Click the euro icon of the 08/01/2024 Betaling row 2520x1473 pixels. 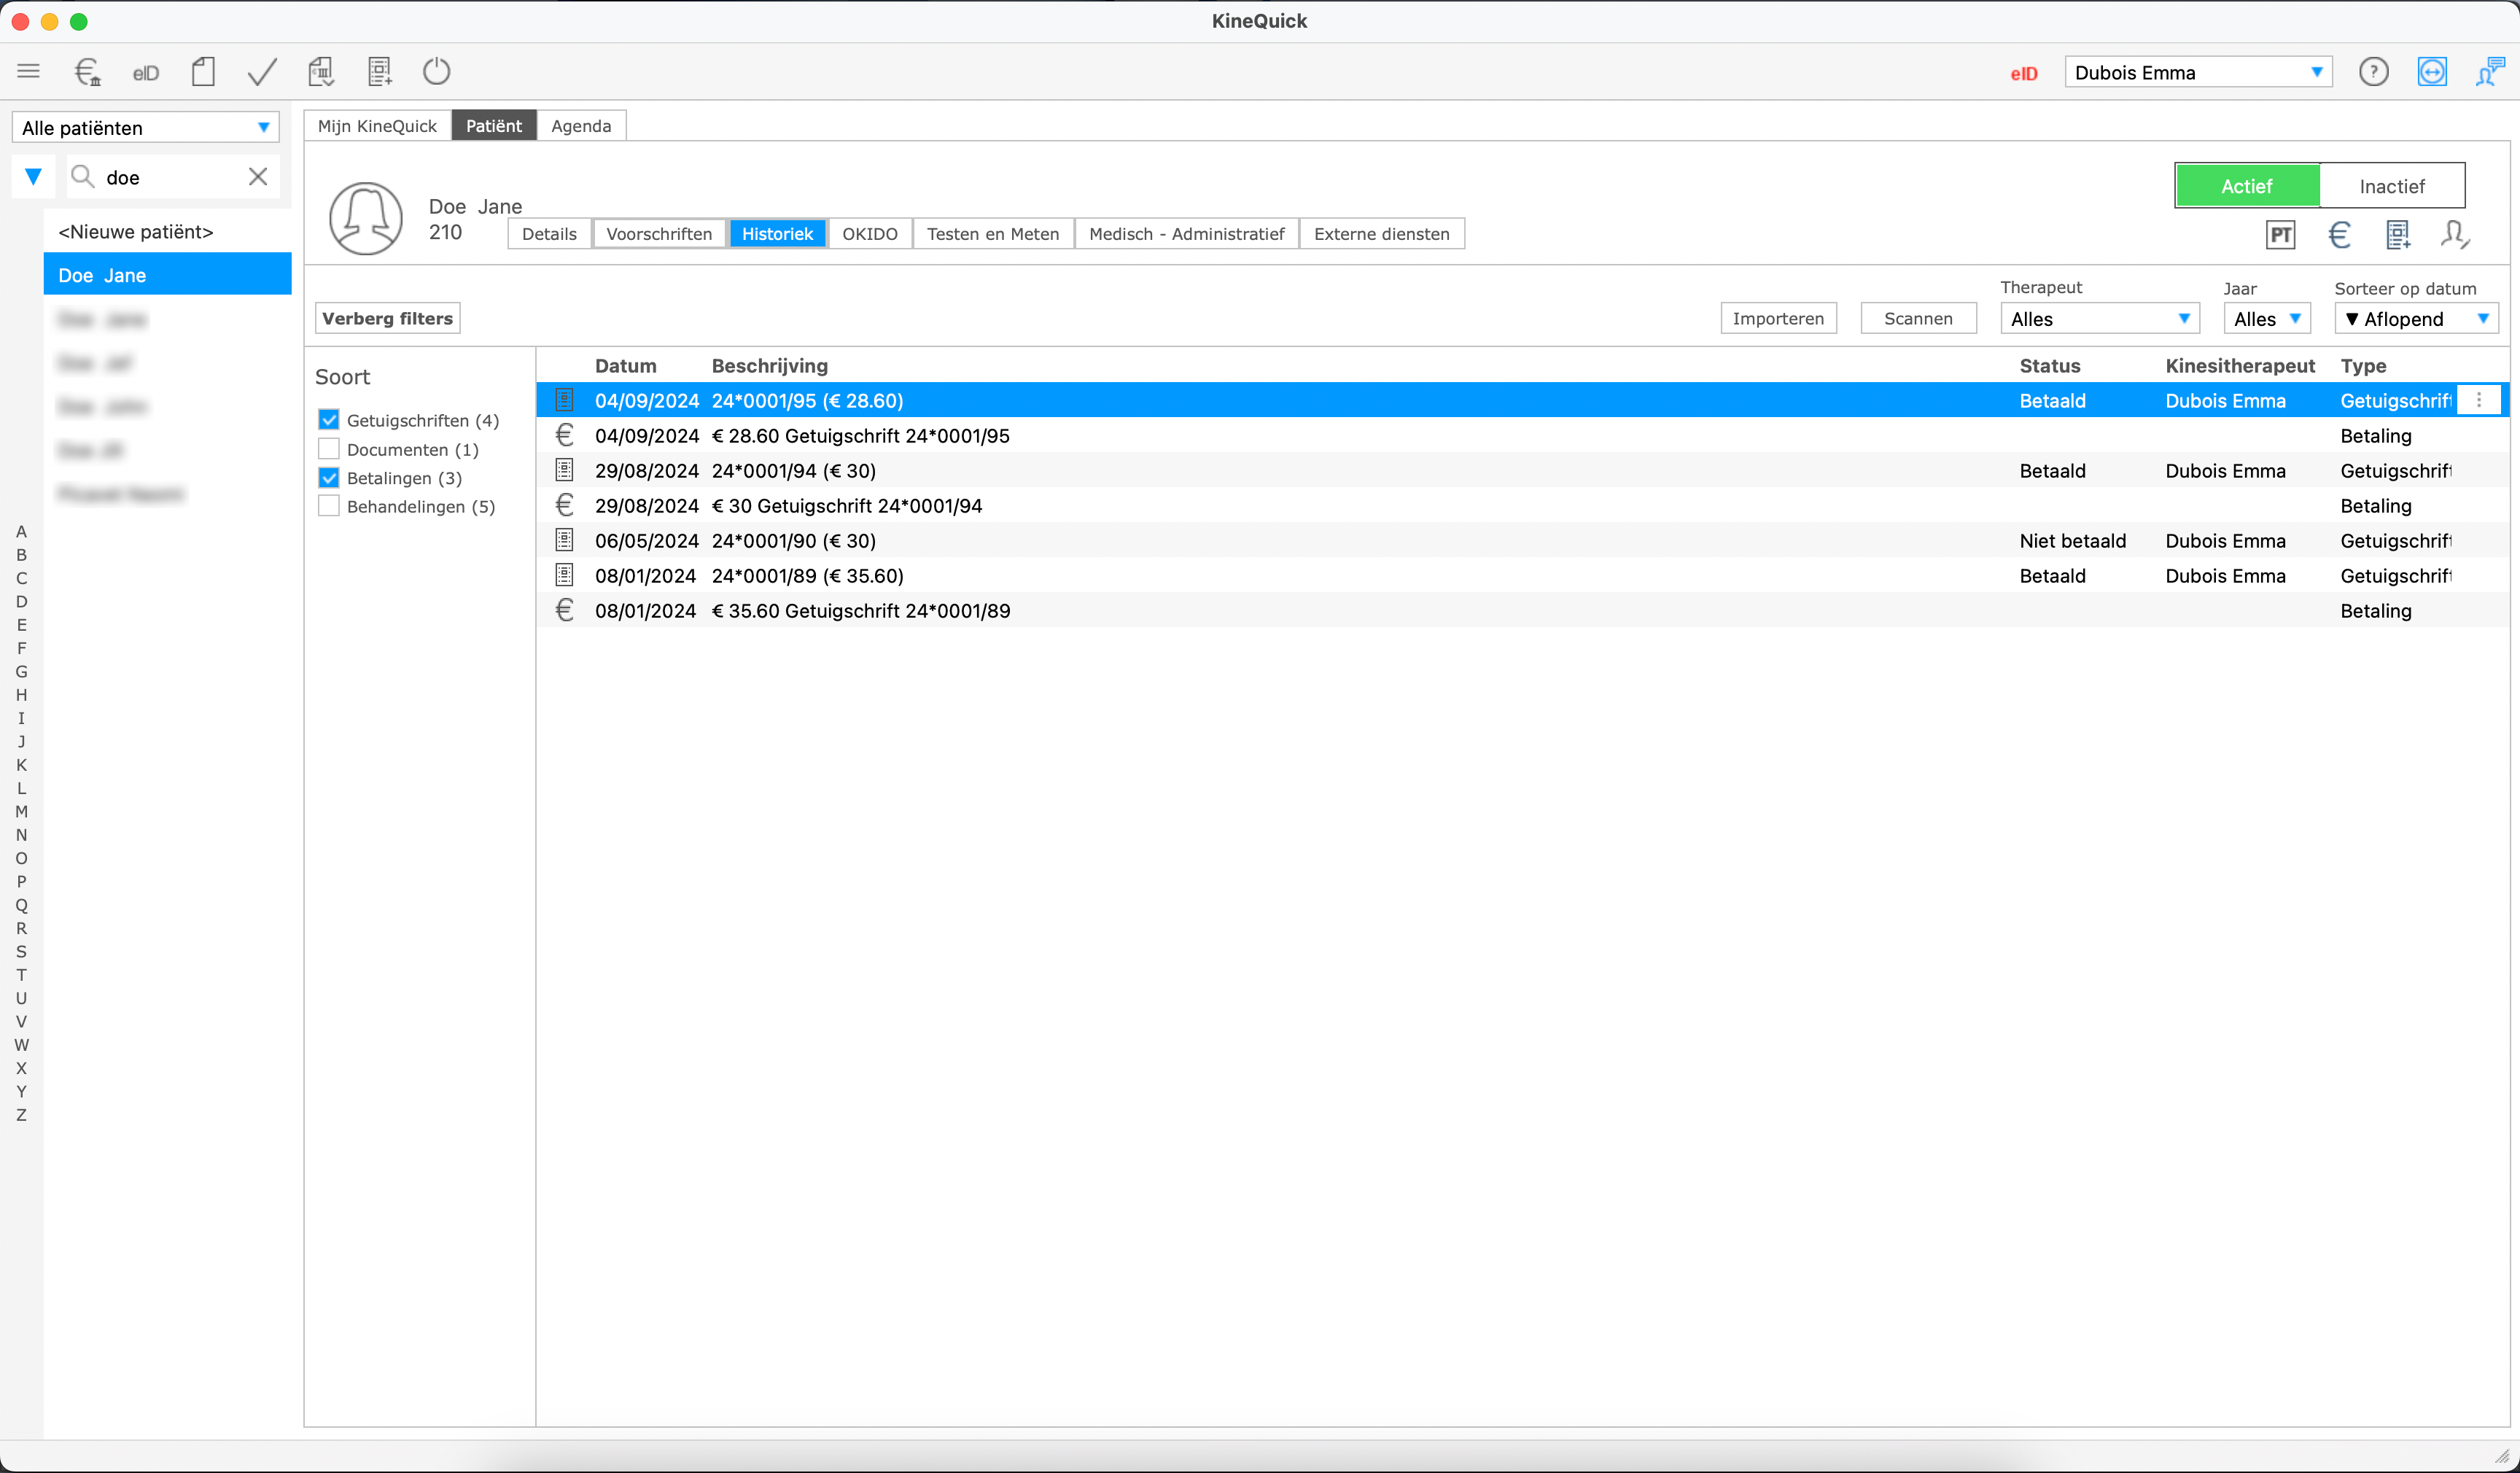coord(564,610)
